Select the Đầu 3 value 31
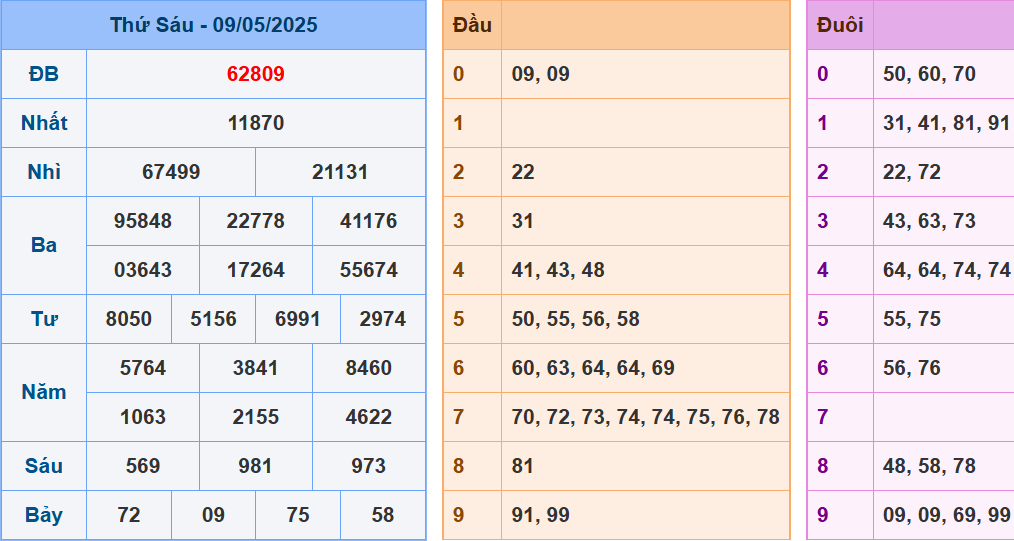The width and height of the screenshot is (1014, 541). tap(523, 222)
